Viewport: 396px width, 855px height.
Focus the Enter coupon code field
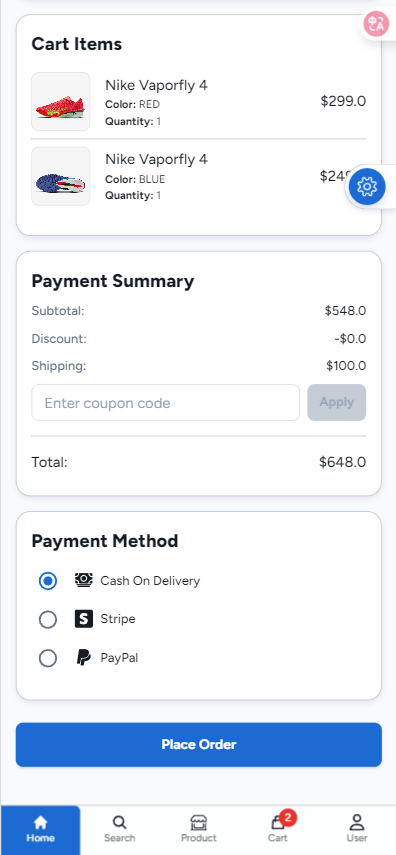pos(165,402)
